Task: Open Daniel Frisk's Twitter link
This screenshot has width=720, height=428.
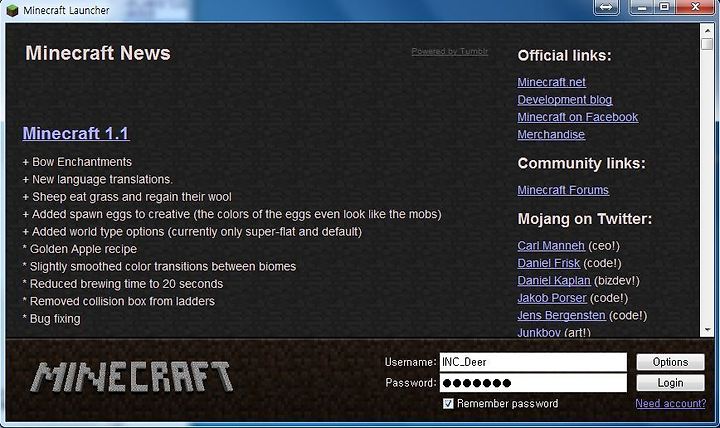Action: click(x=549, y=263)
